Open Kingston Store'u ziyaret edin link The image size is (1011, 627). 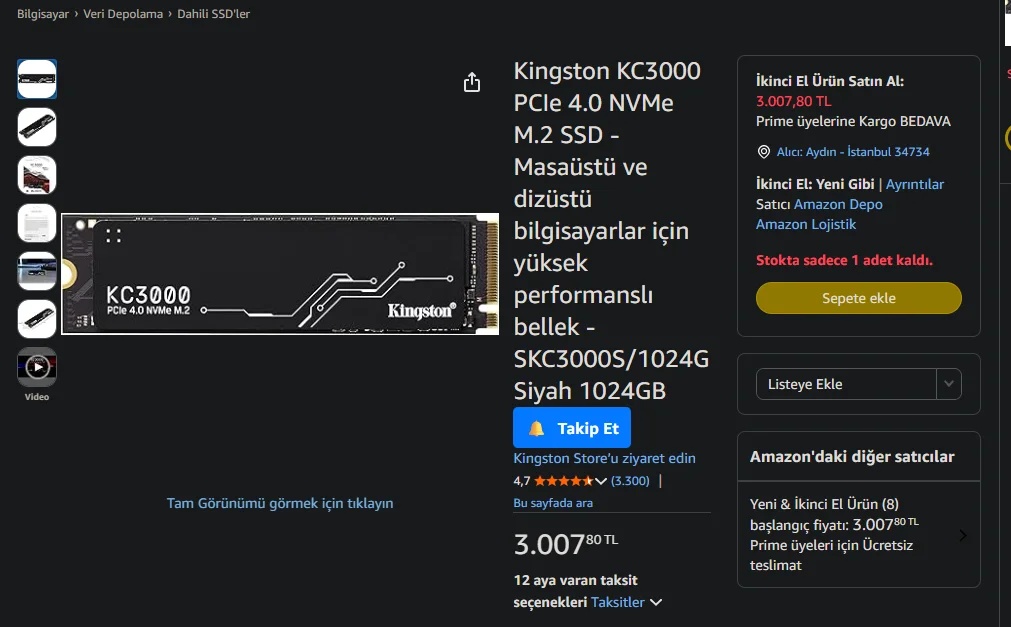click(x=604, y=458)
